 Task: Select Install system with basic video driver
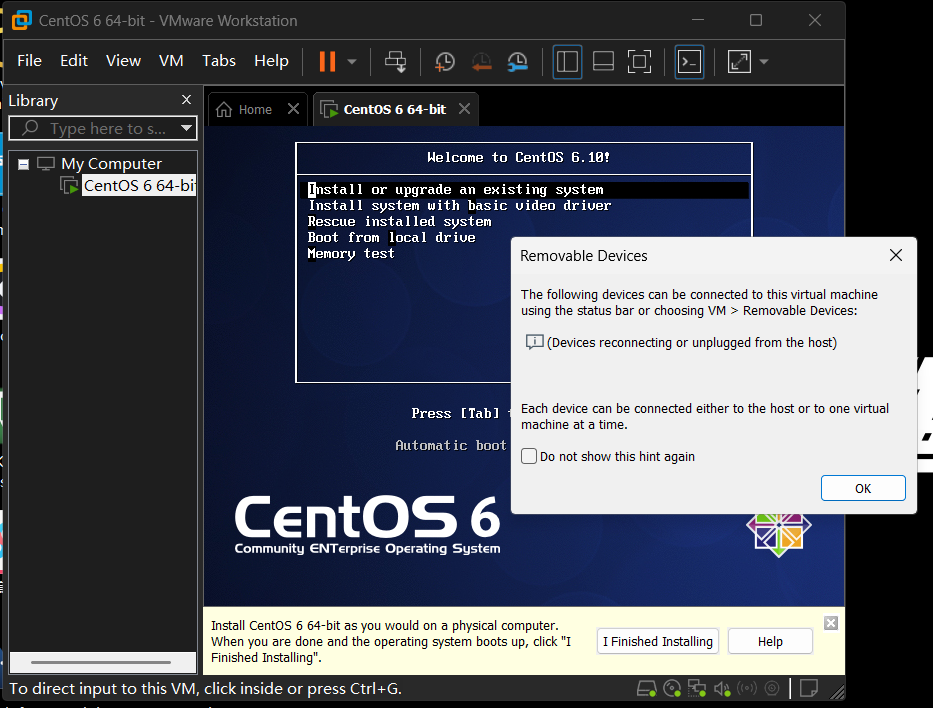(x=459, y=206)
